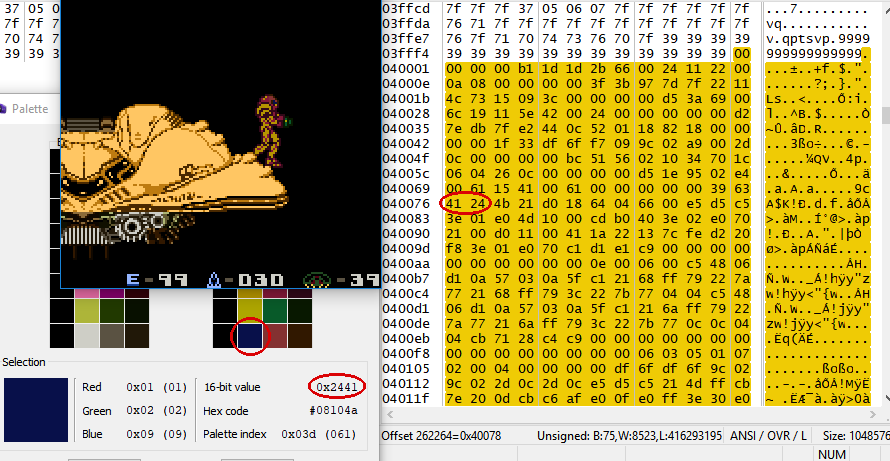Click offset label 04011f
890x461 pixels.
coord(406,399)
